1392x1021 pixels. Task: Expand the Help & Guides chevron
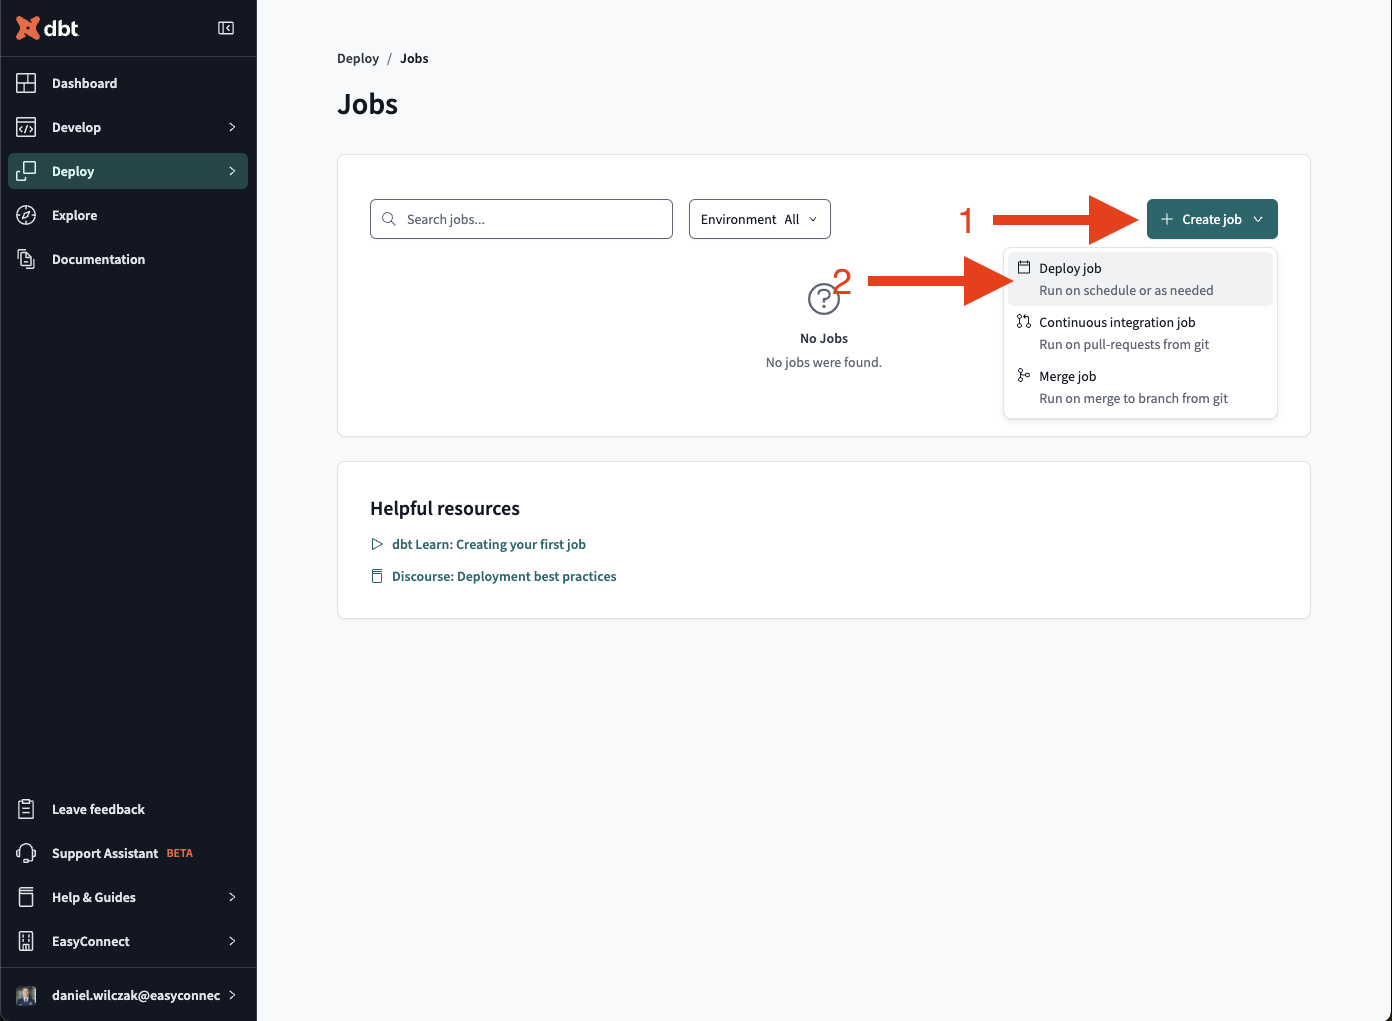click(232, 897)
